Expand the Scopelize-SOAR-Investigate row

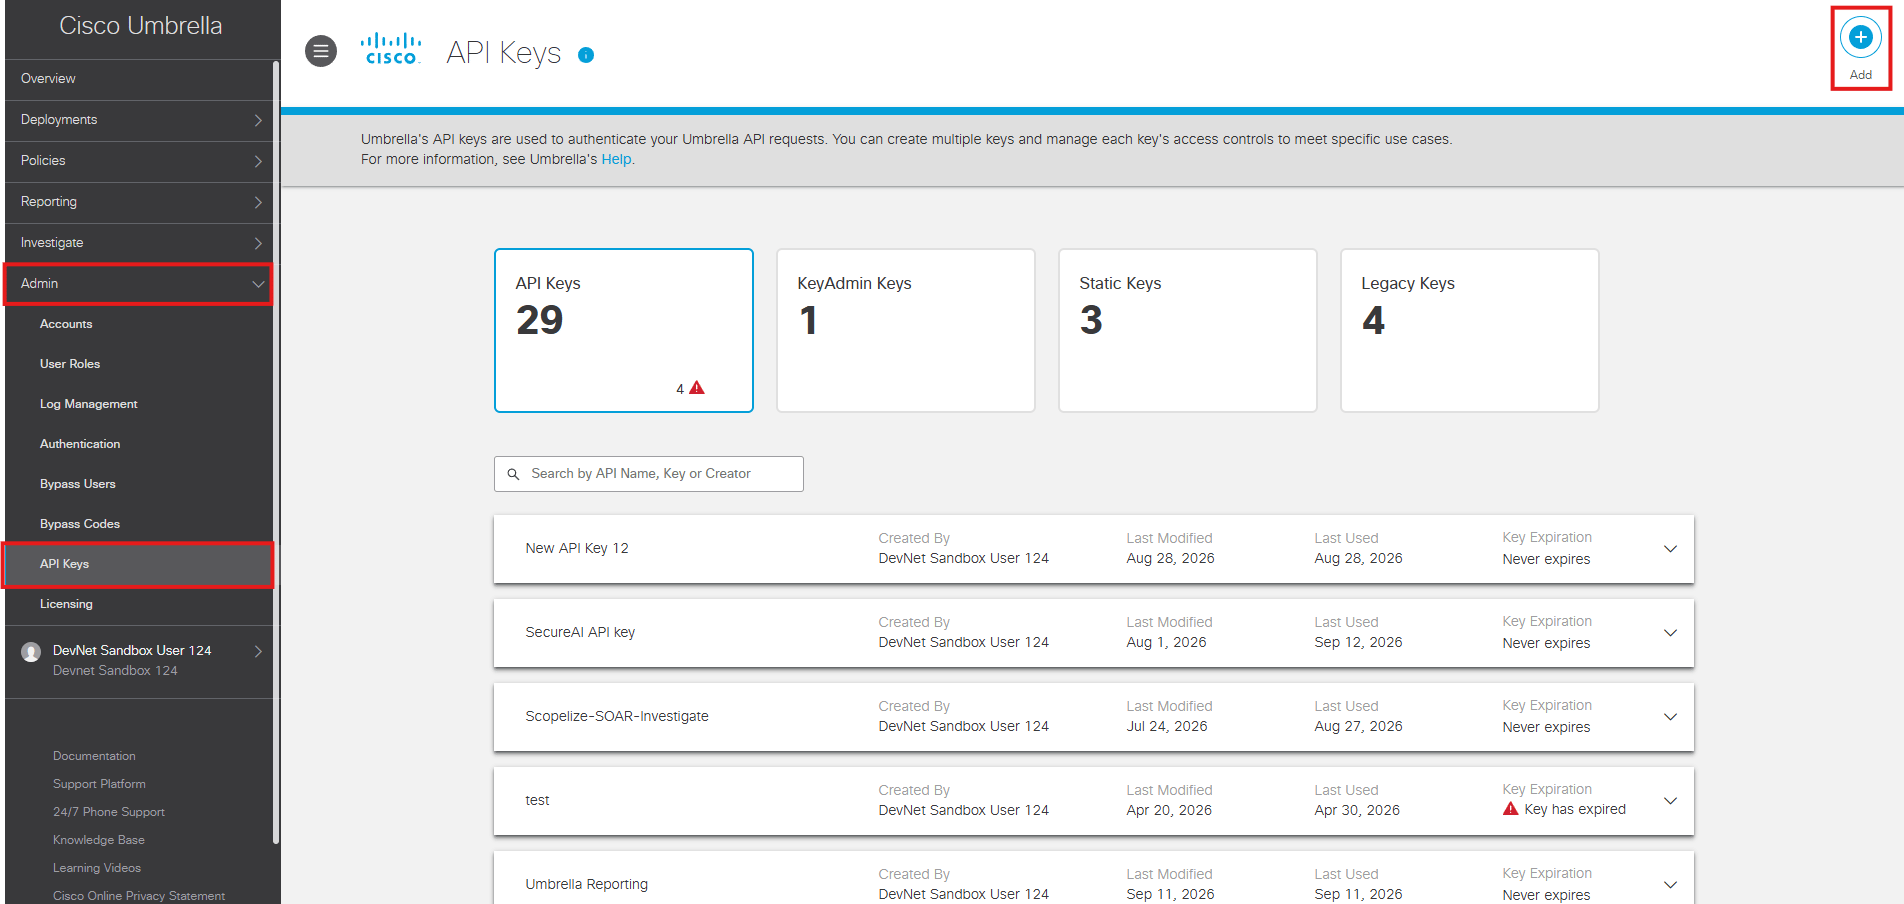tap(1670, 717)
